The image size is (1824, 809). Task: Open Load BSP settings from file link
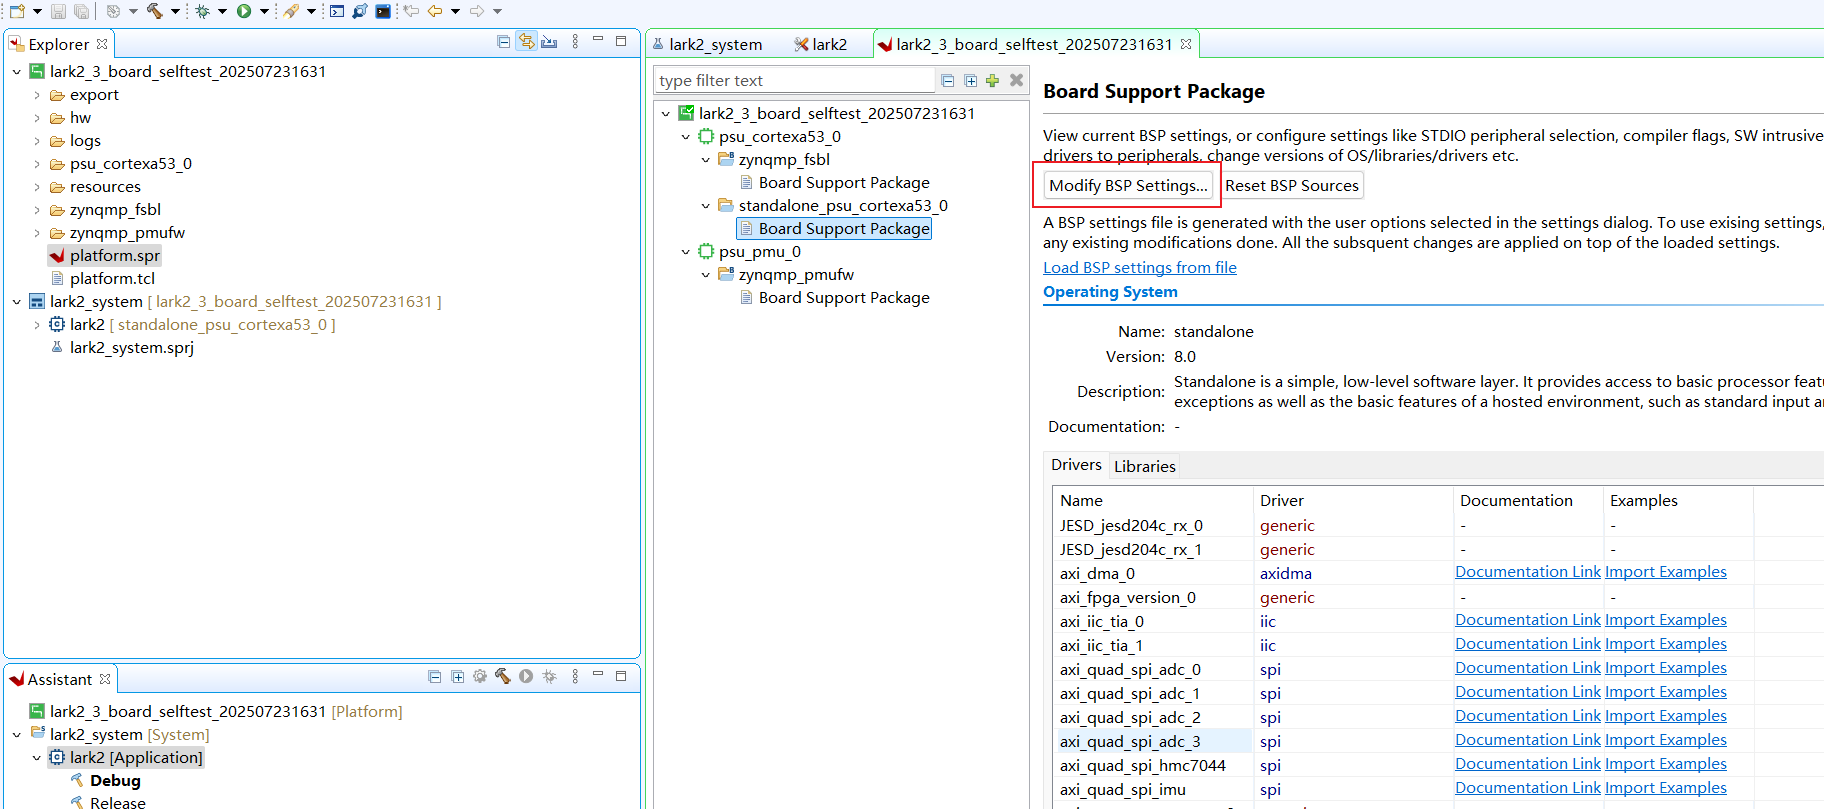[x=1140, y=267]
